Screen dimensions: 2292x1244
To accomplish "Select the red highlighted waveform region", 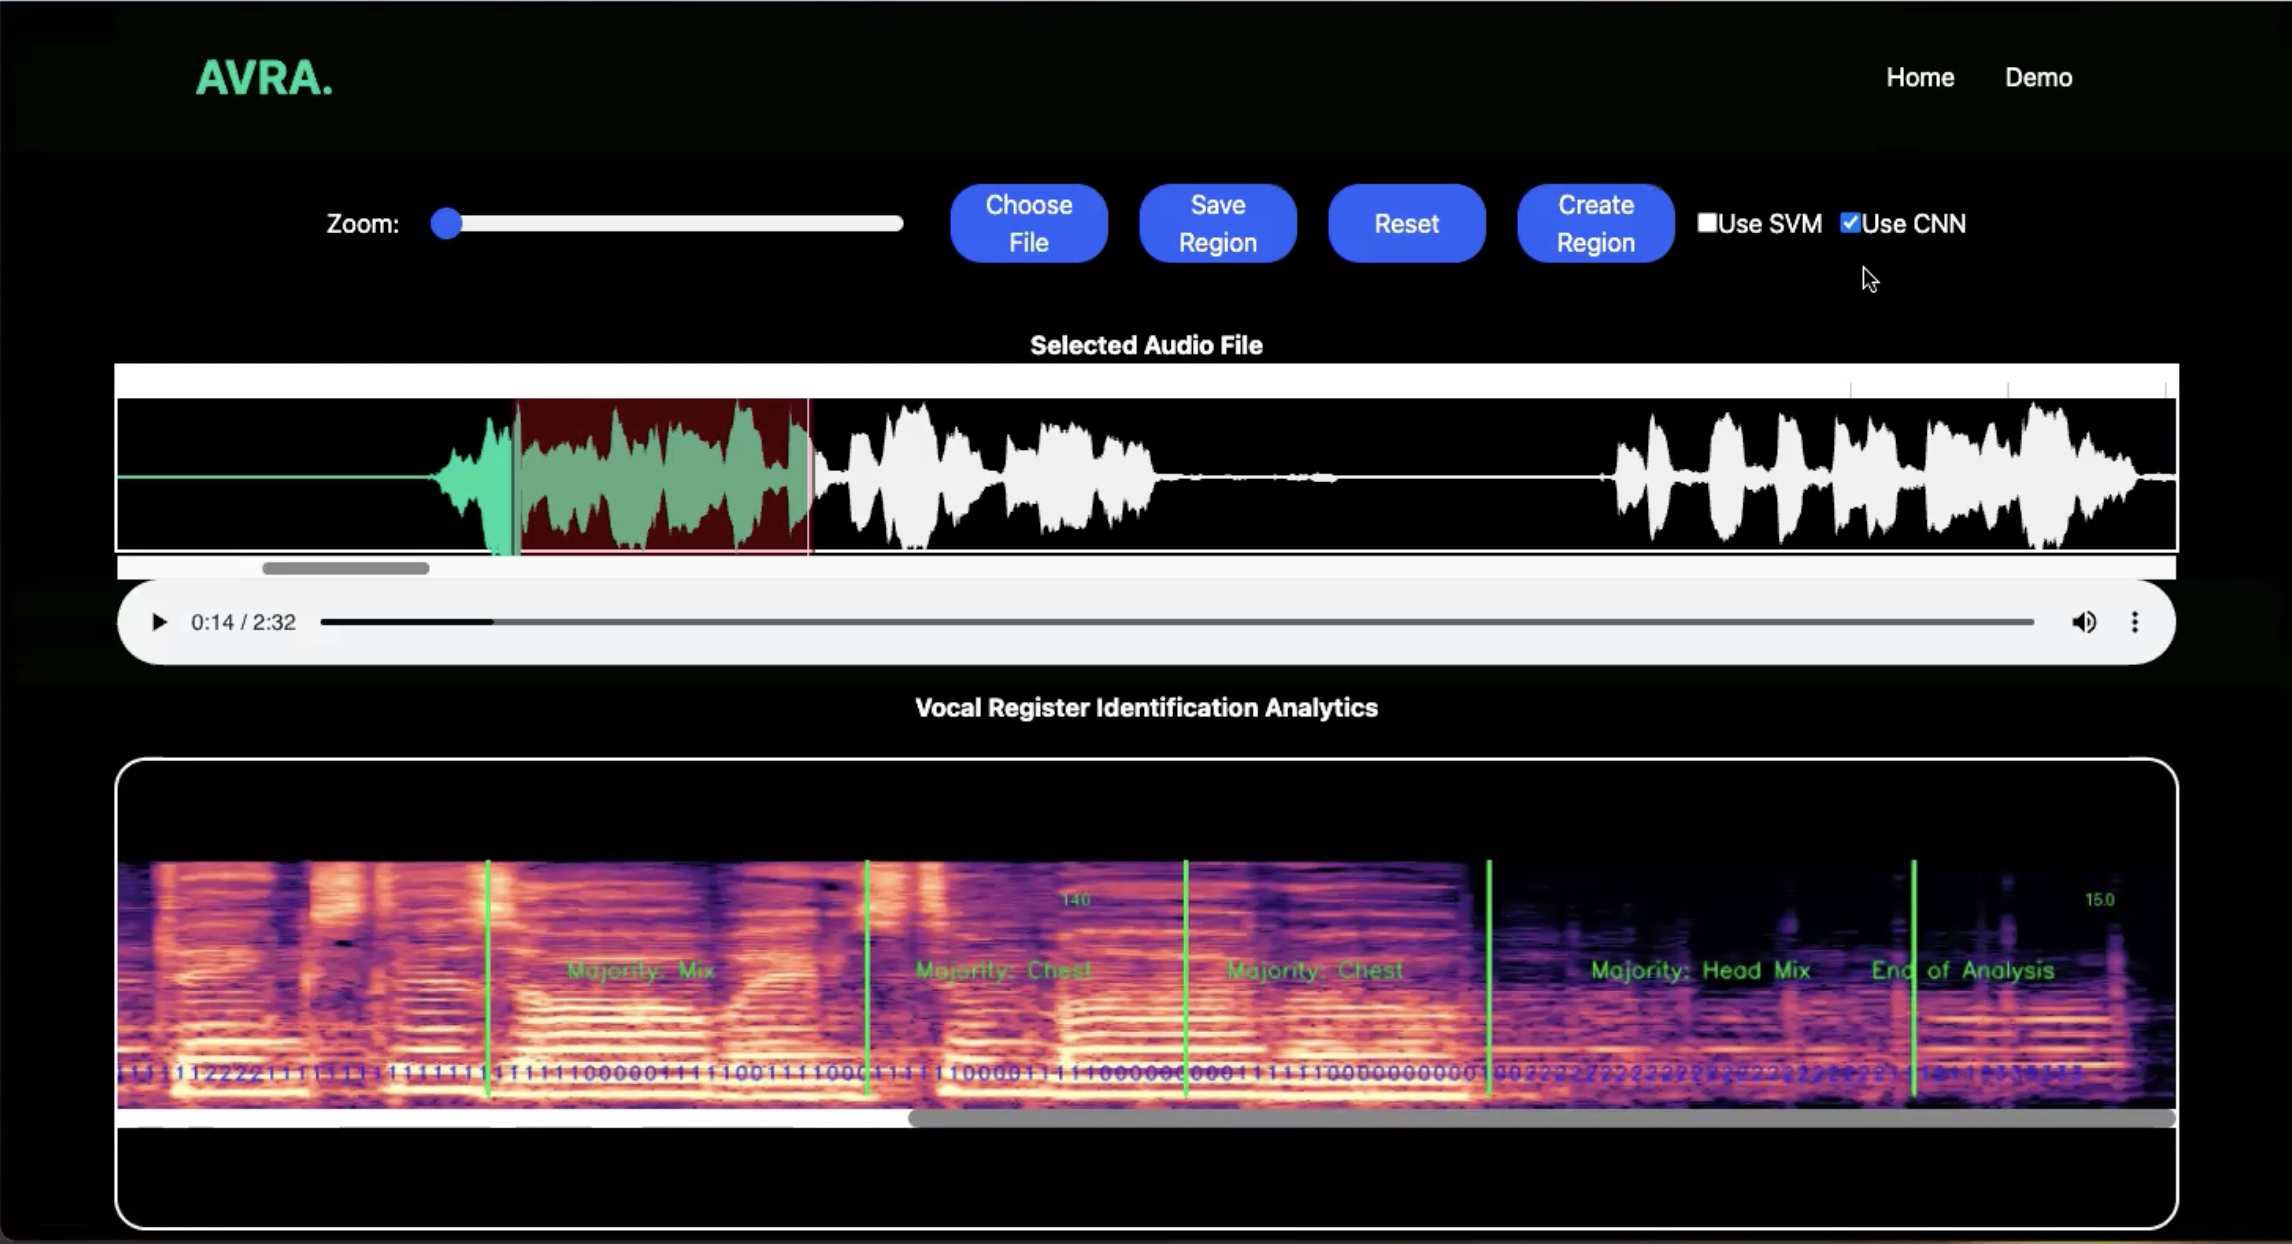I will (x=662, y=475).
